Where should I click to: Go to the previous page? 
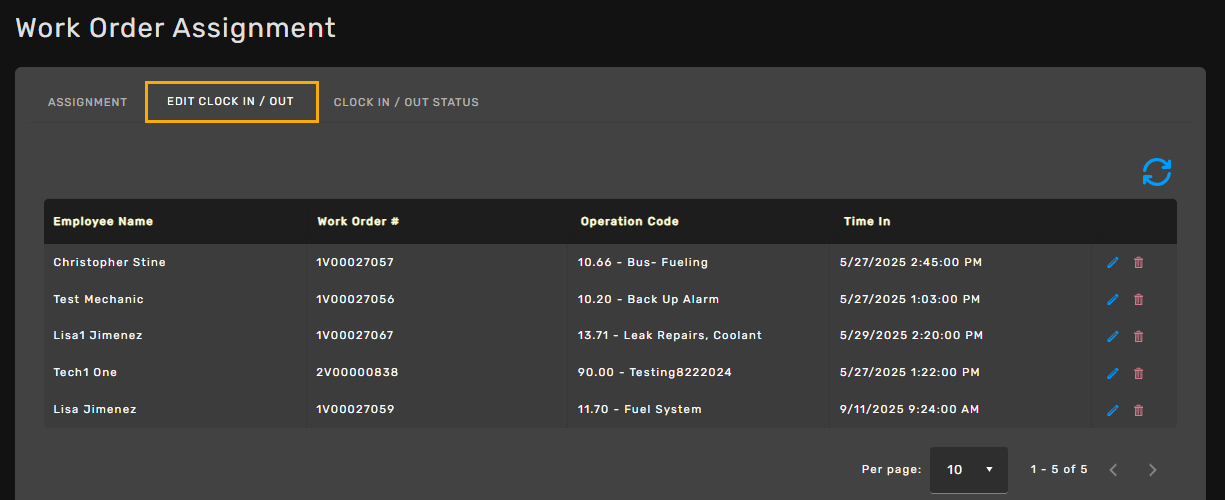(x=1113, y=469)
